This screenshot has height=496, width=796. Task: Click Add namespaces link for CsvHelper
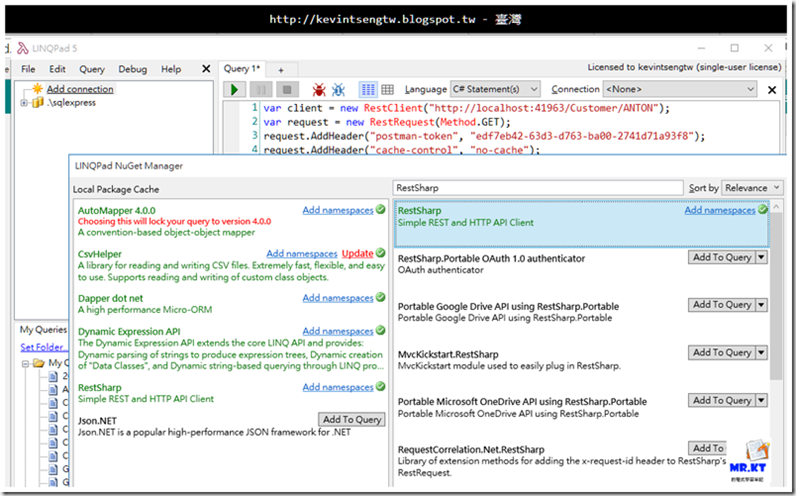(302, 253)
